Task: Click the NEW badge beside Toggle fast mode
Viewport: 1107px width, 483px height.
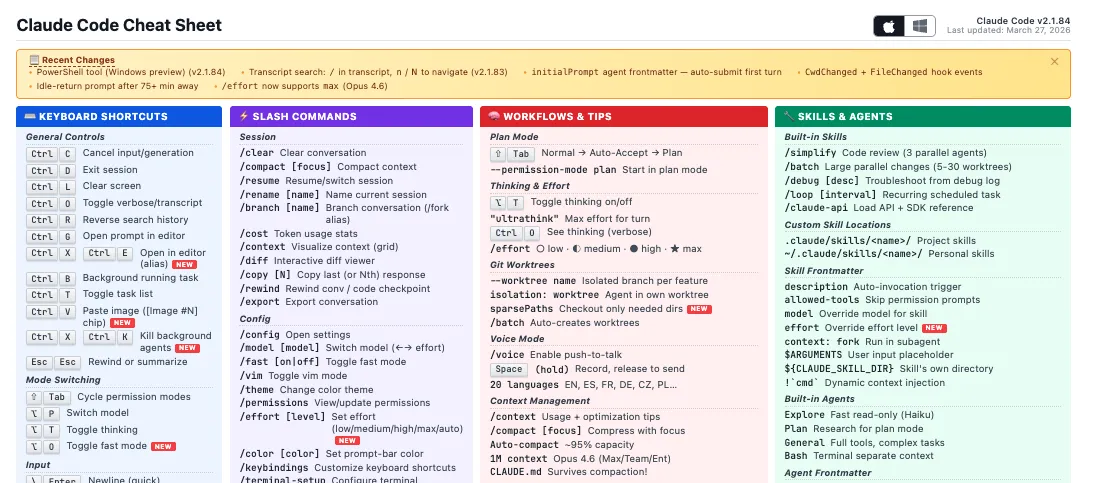Action: (x=163, y=446)
